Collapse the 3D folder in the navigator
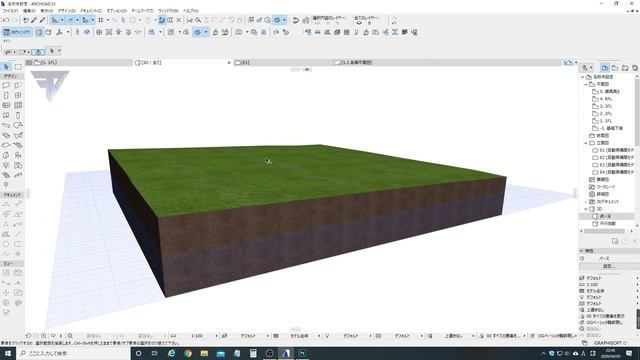The width and height of the screenshot is (640, 360). 586,209
